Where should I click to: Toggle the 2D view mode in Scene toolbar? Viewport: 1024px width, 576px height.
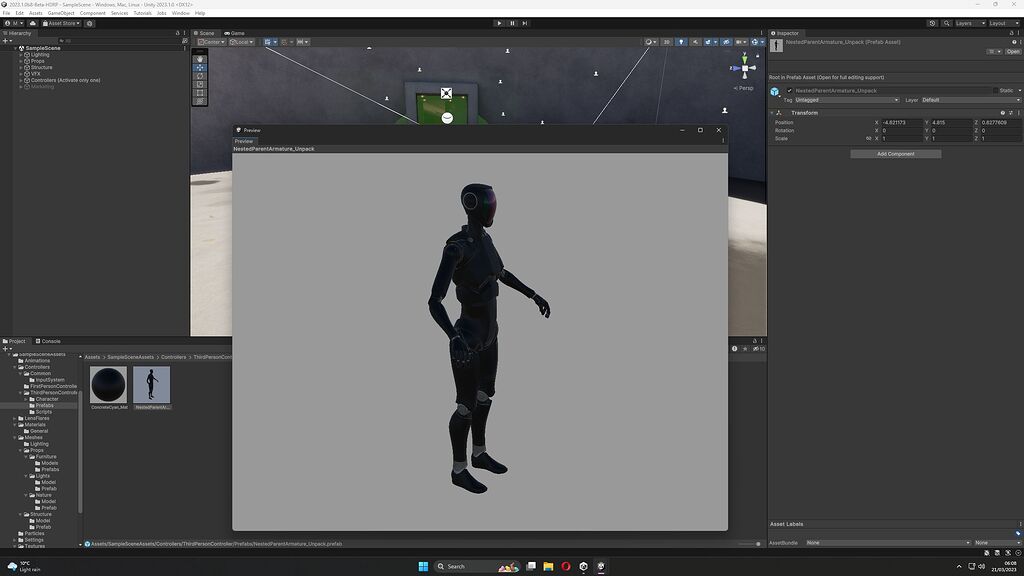666,42
